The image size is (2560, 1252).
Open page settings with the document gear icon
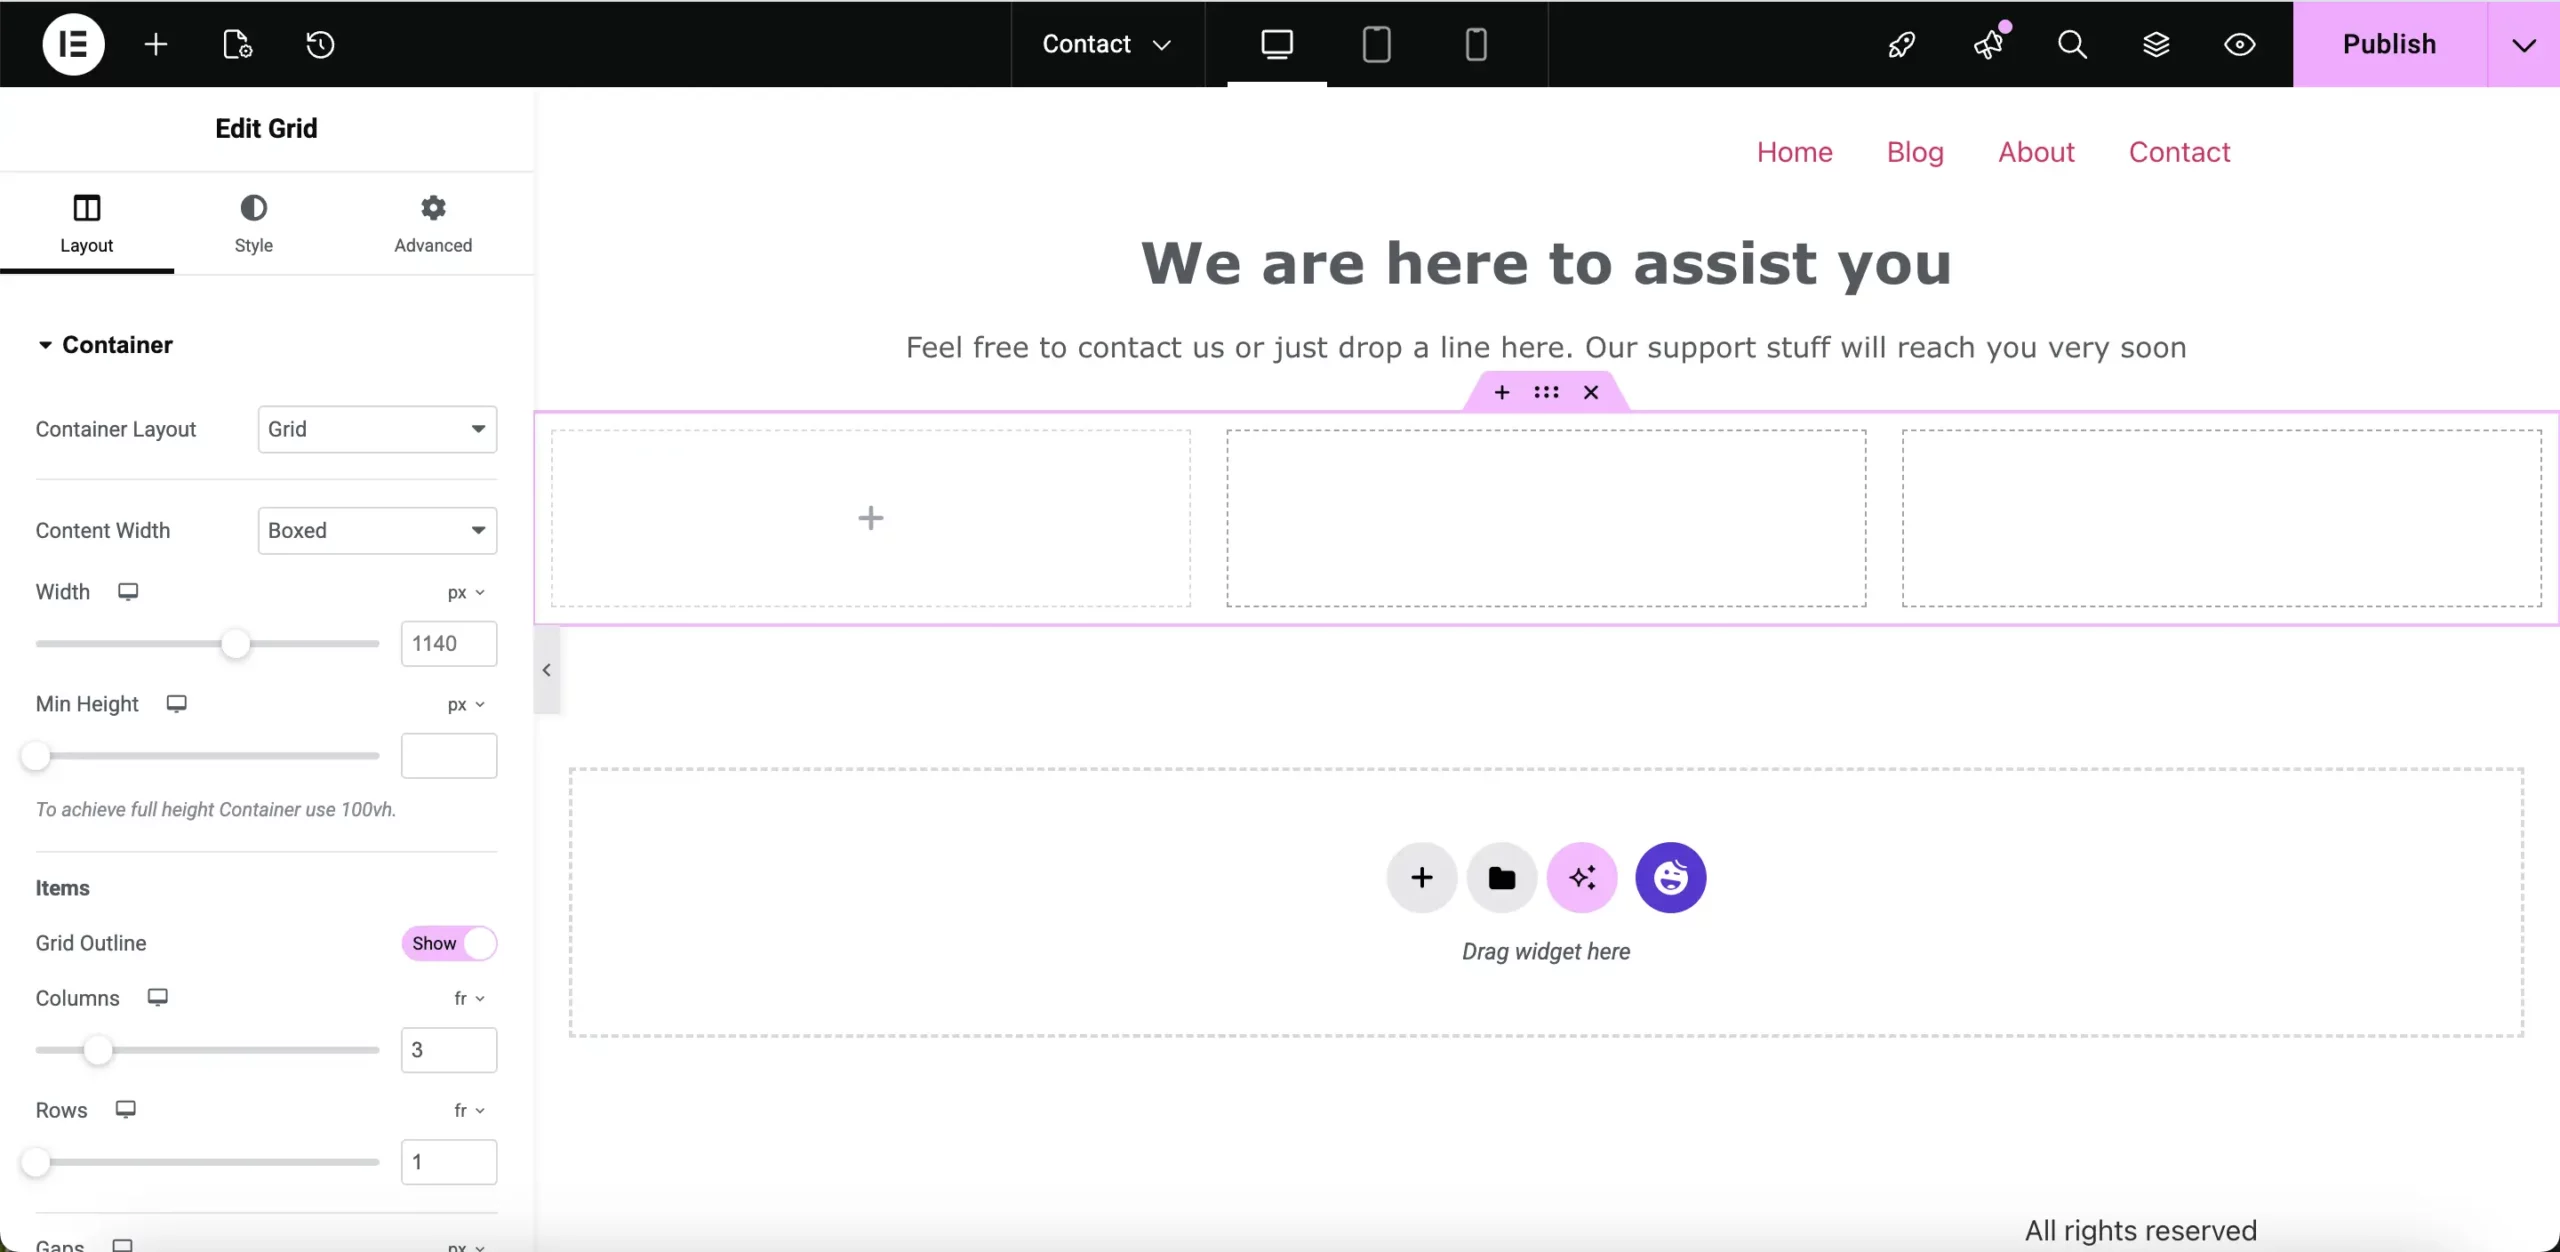pos(236,44)
